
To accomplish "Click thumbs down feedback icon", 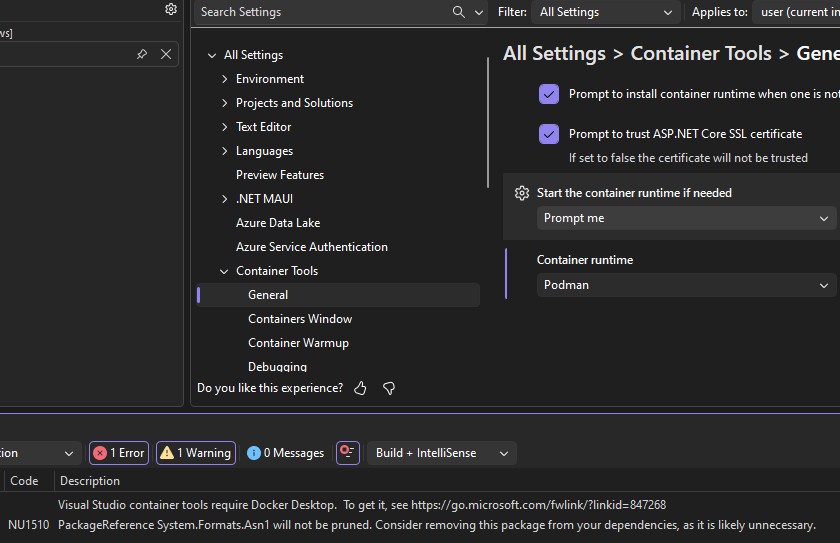I will pos(389,388).
